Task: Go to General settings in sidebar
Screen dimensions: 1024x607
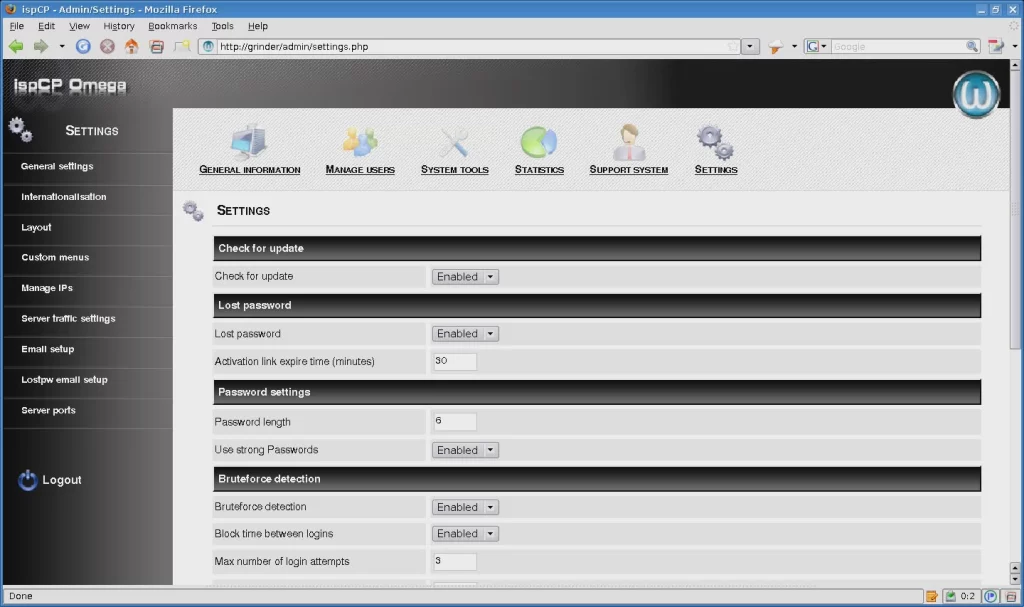Action: pos(57,167)
